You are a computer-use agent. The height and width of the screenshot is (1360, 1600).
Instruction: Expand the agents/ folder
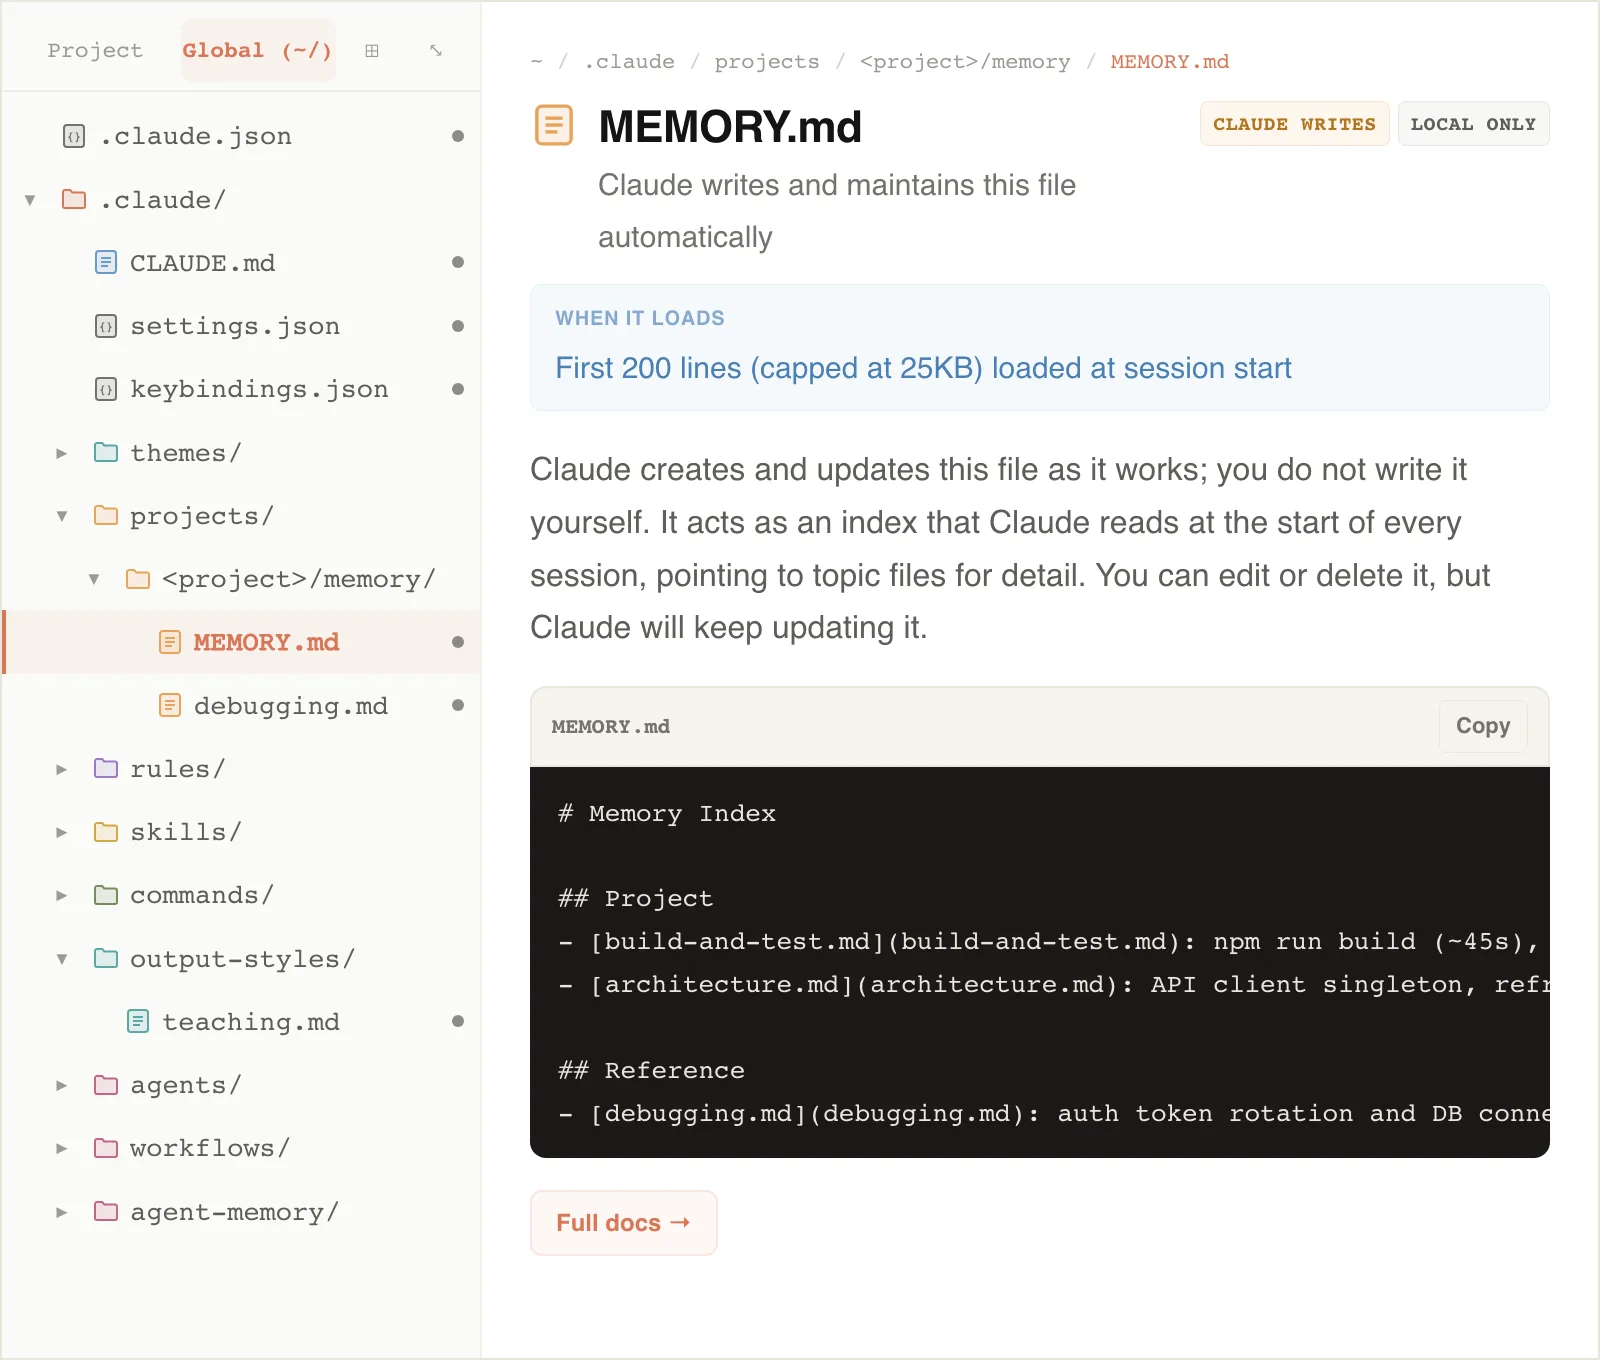click(62, 1085)
